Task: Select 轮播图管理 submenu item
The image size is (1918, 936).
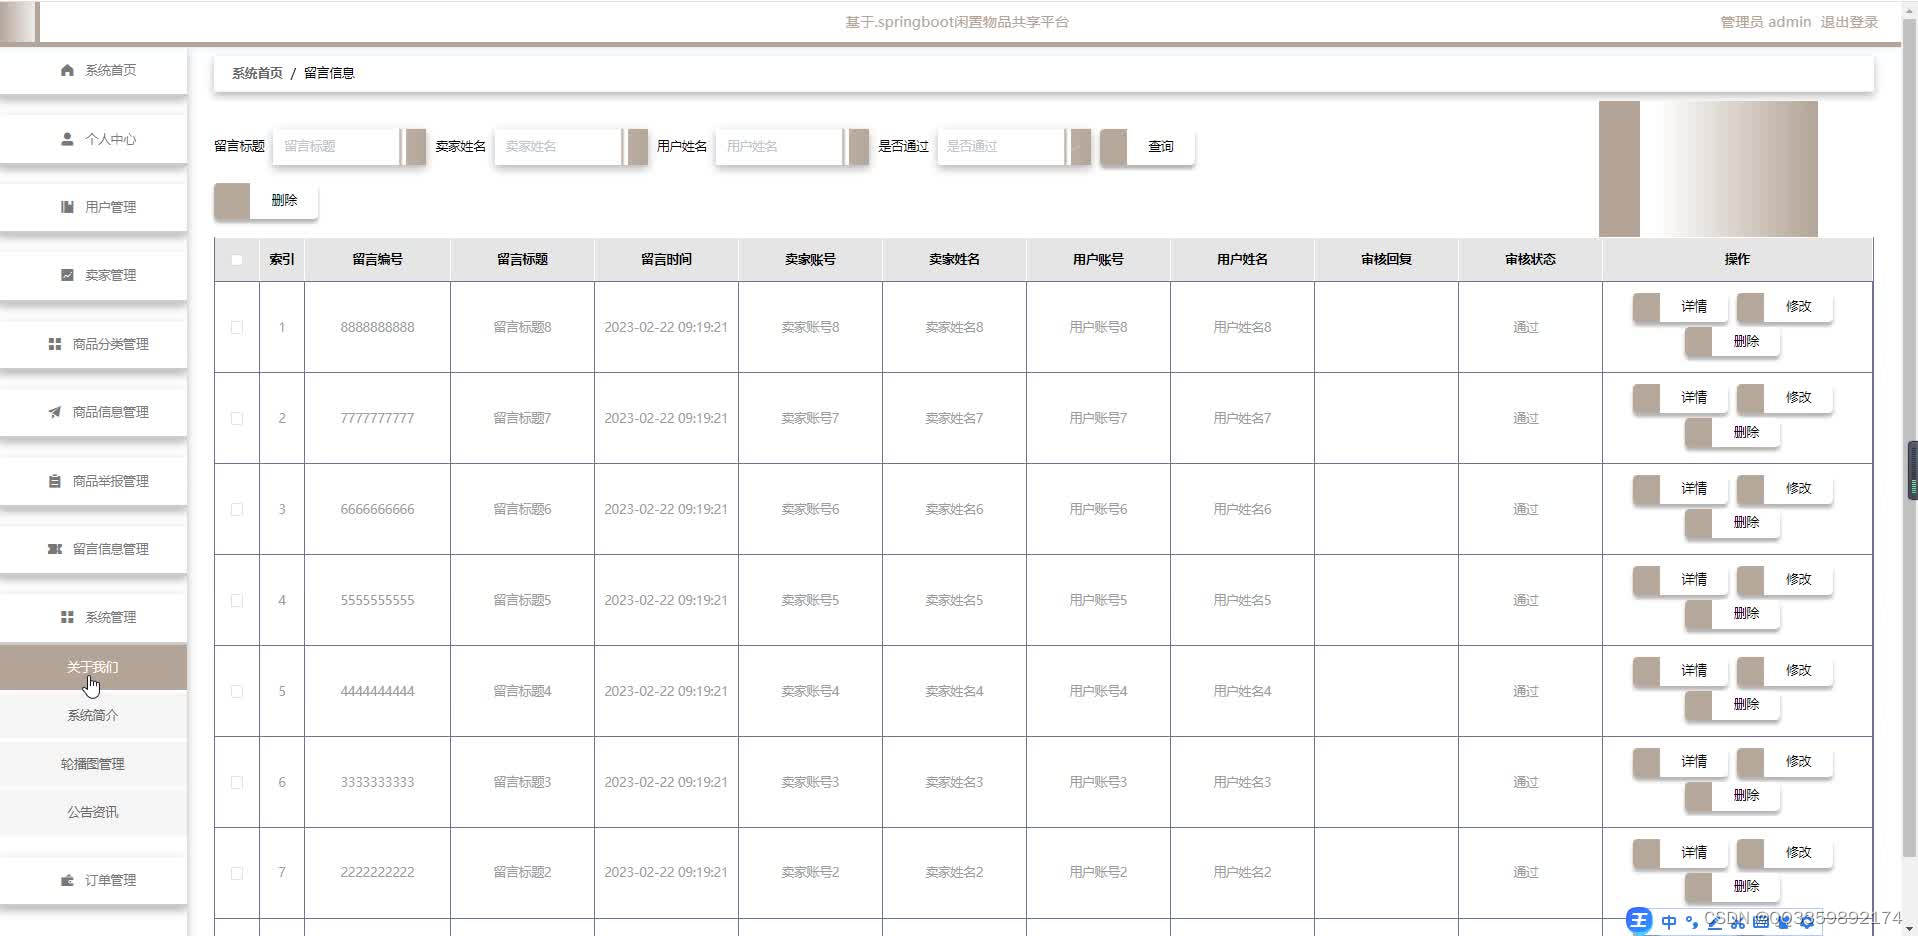Action: click(x=93, y=764)
